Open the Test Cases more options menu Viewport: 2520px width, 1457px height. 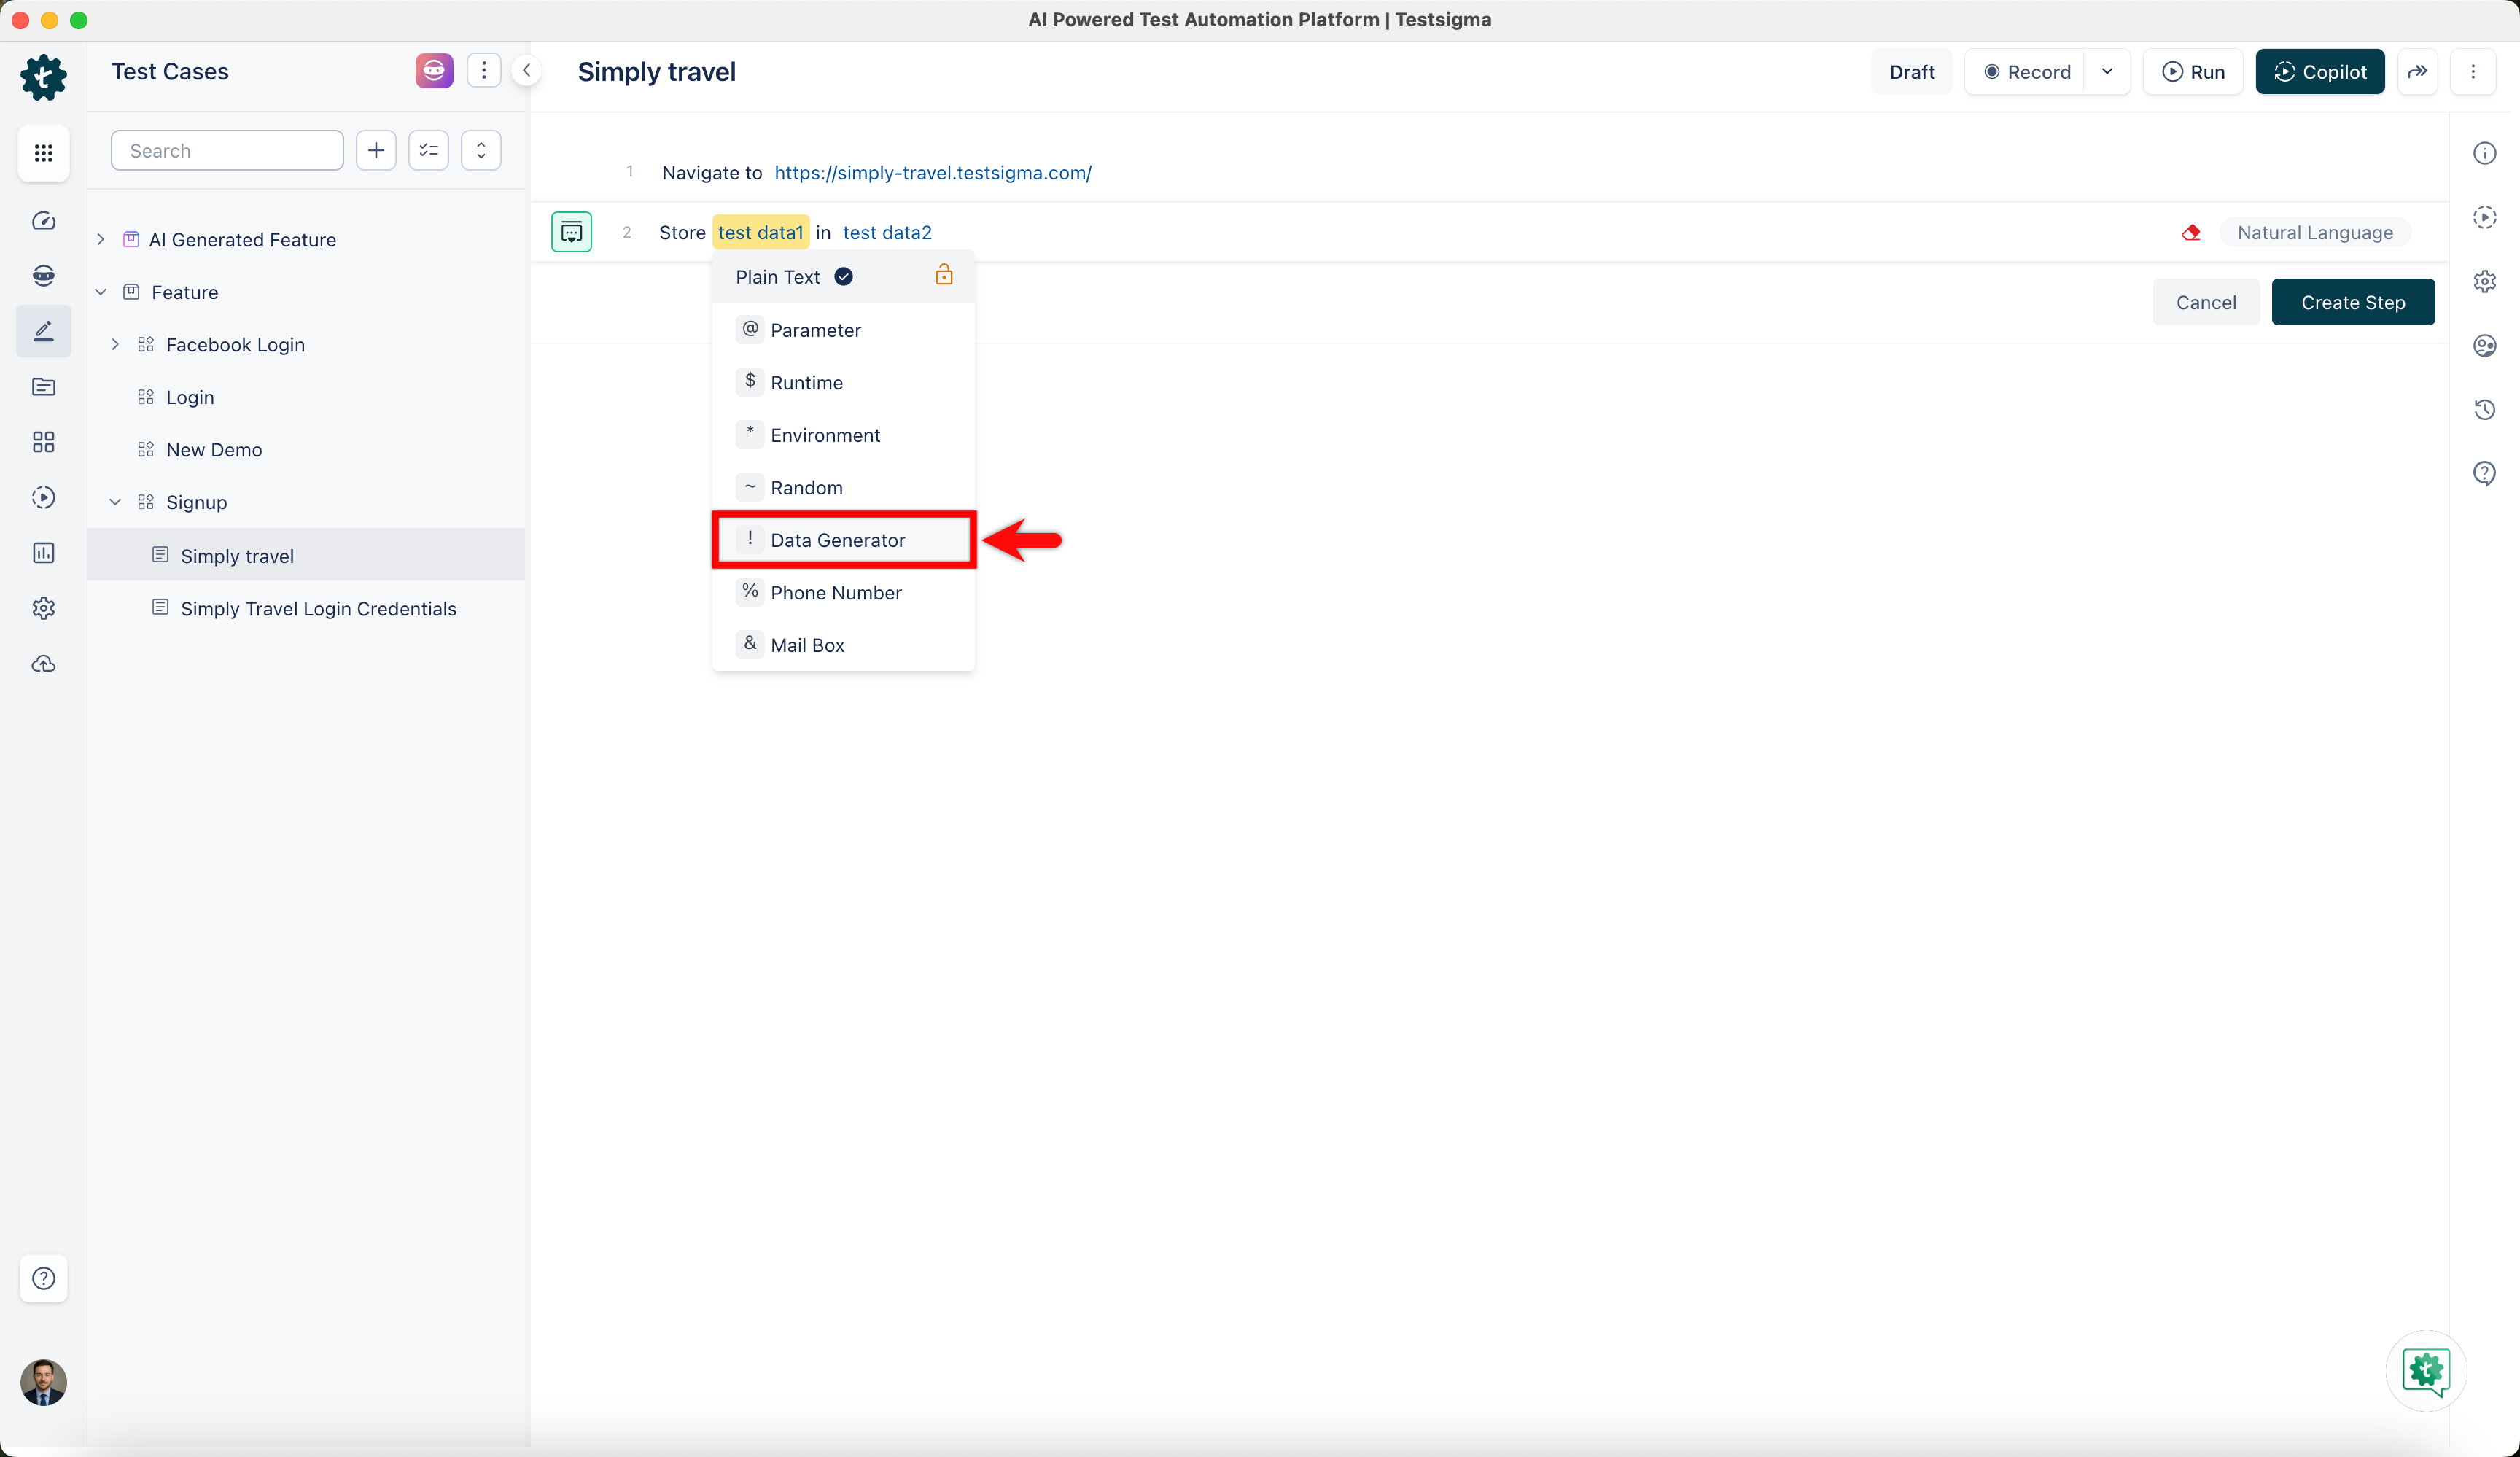pyautogui.click(x=484, y=71)
